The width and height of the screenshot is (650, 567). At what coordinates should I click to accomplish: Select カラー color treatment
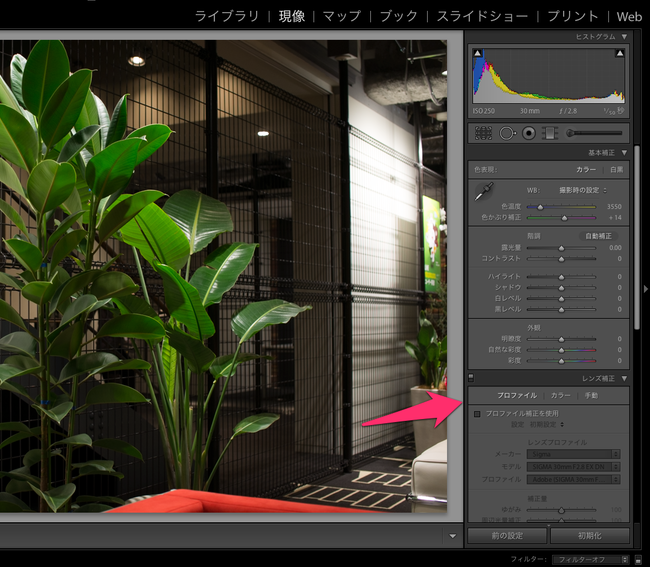pos(586,170)
